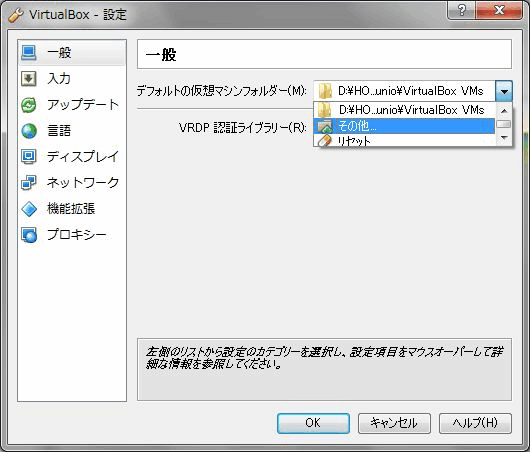Click folder icon of the first dropdown list entry
This screenshot has height=452, width=530.
(324, 110)
